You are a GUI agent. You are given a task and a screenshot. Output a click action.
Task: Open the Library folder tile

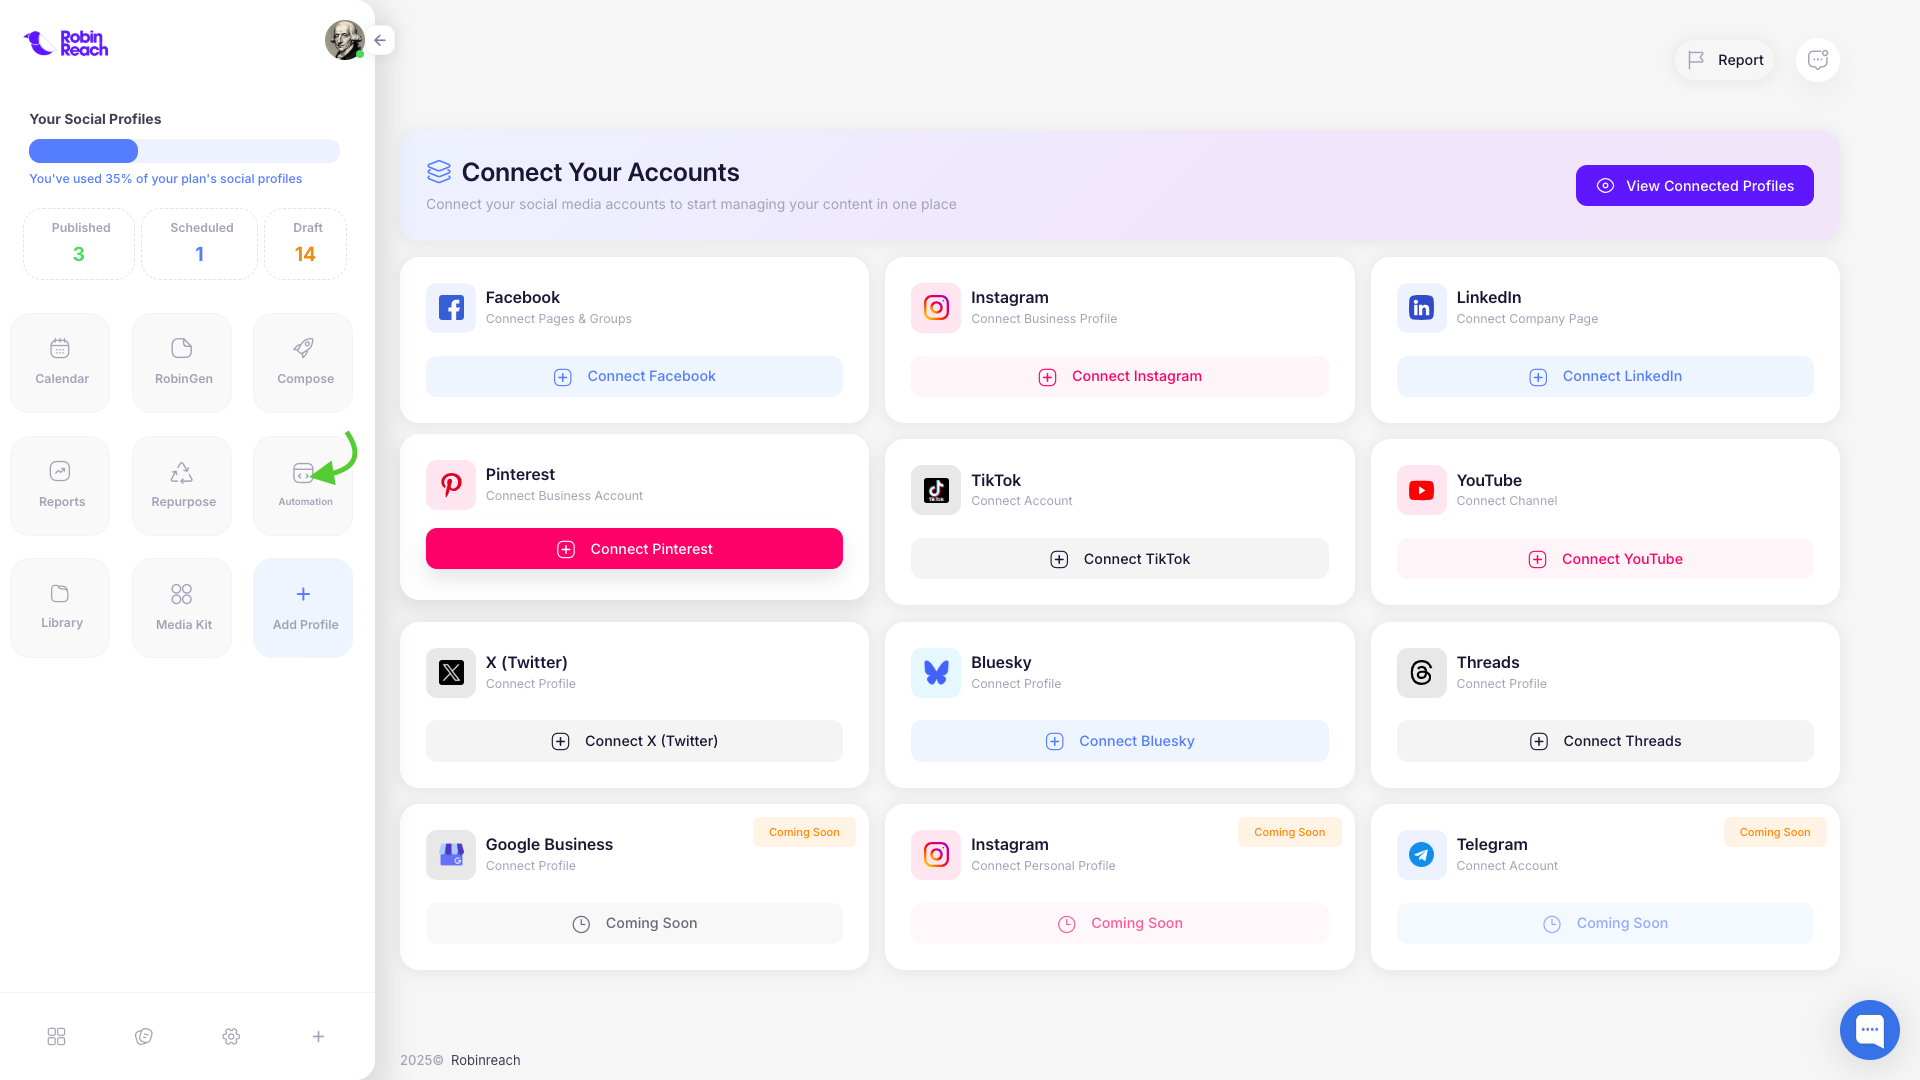tap(61, 607)
